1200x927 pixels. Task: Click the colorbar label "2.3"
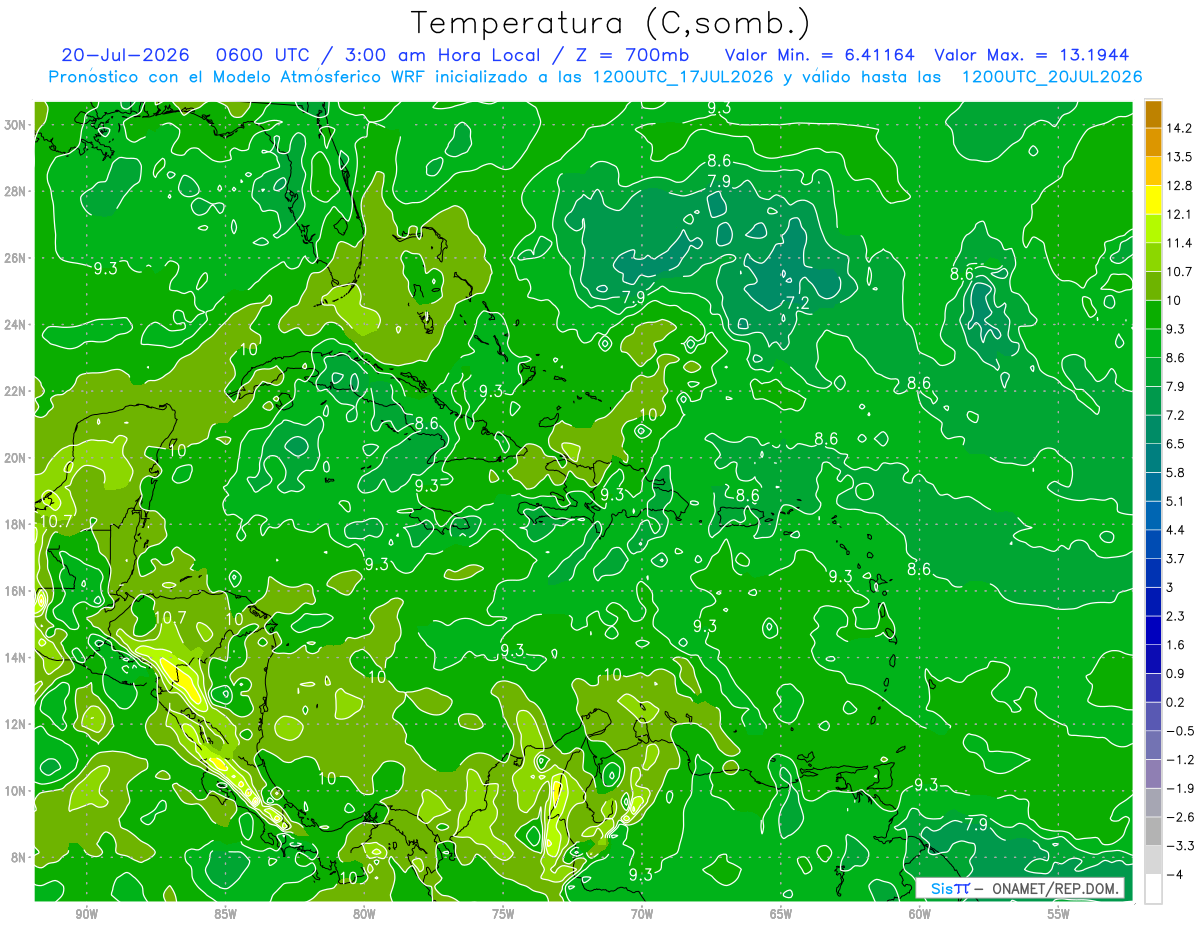(x=1176, y=616)
